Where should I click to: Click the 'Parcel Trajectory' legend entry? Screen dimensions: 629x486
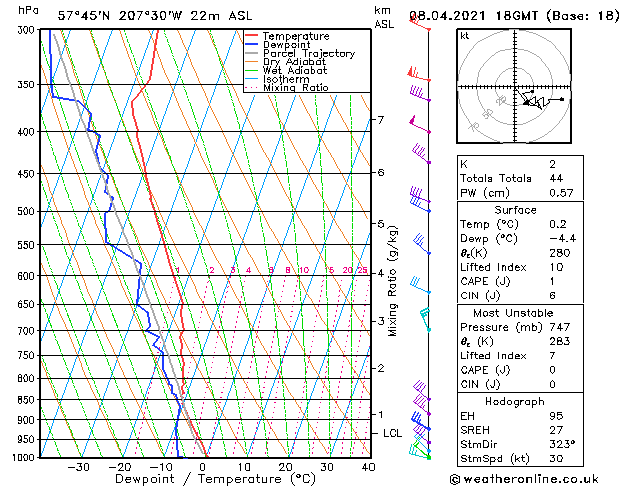coord(309,53)
